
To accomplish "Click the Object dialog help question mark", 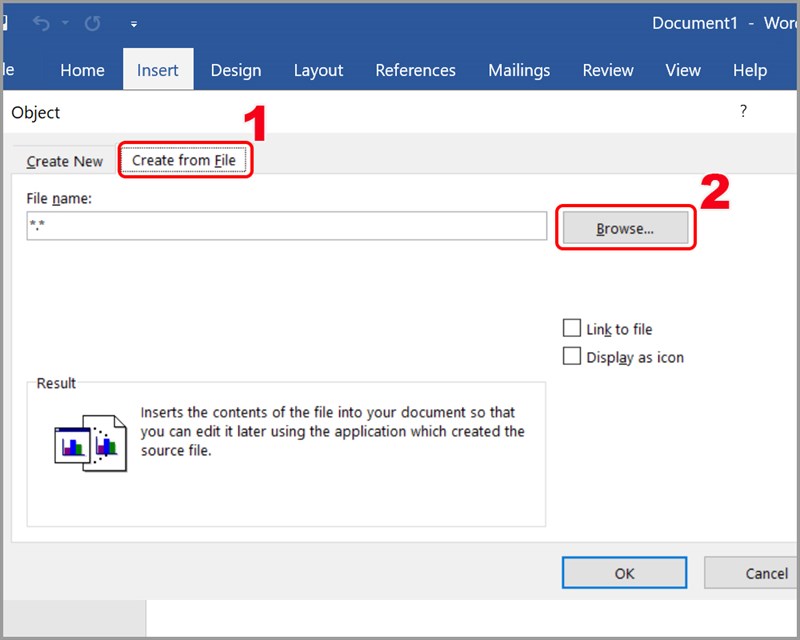I will (743, 111).
